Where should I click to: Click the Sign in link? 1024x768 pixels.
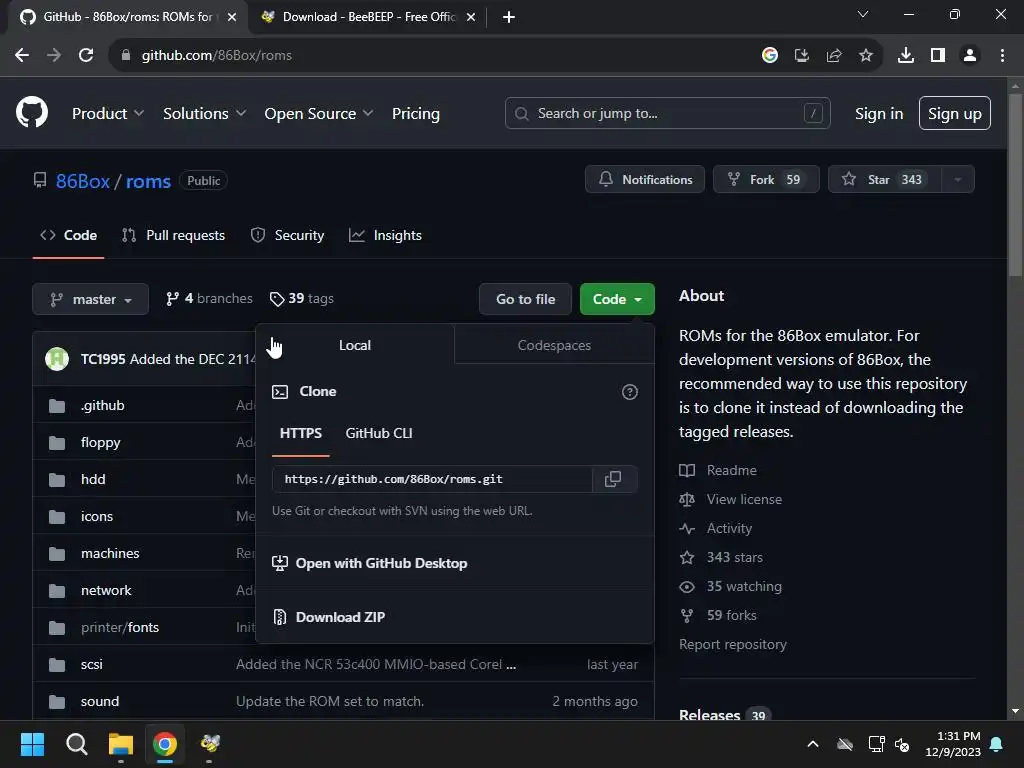879,114
